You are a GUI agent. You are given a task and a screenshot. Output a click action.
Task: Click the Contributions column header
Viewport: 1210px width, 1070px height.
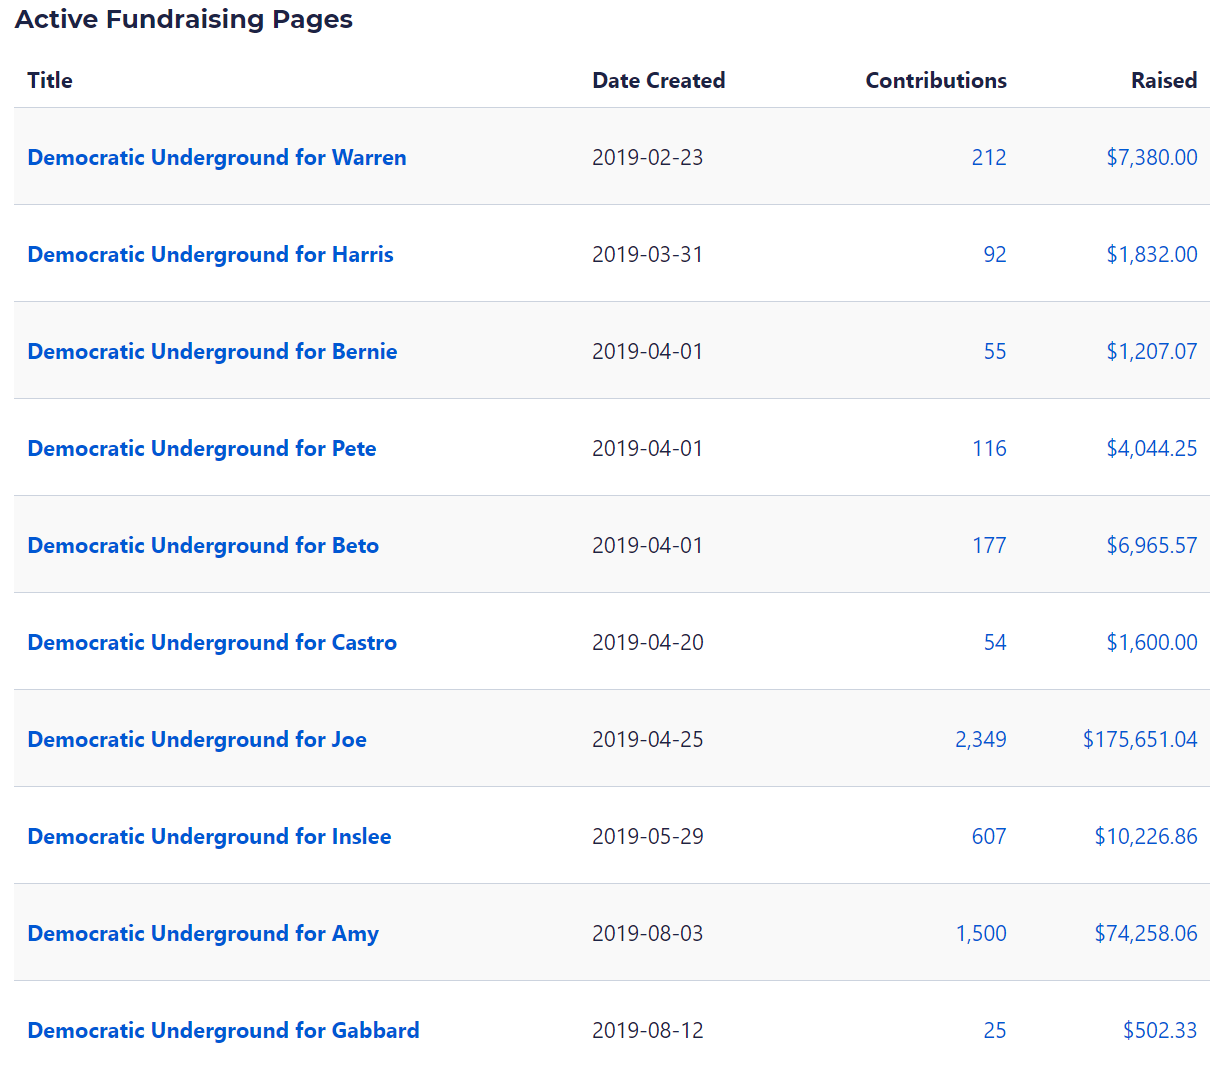pos(935,80)
